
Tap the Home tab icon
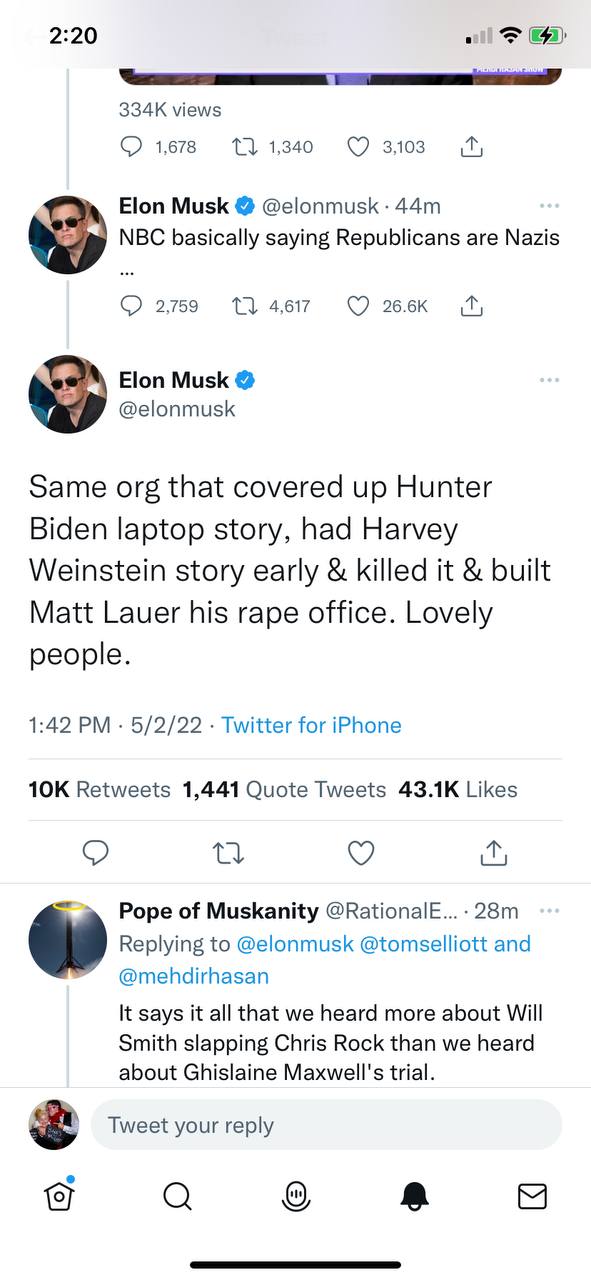60,1194
